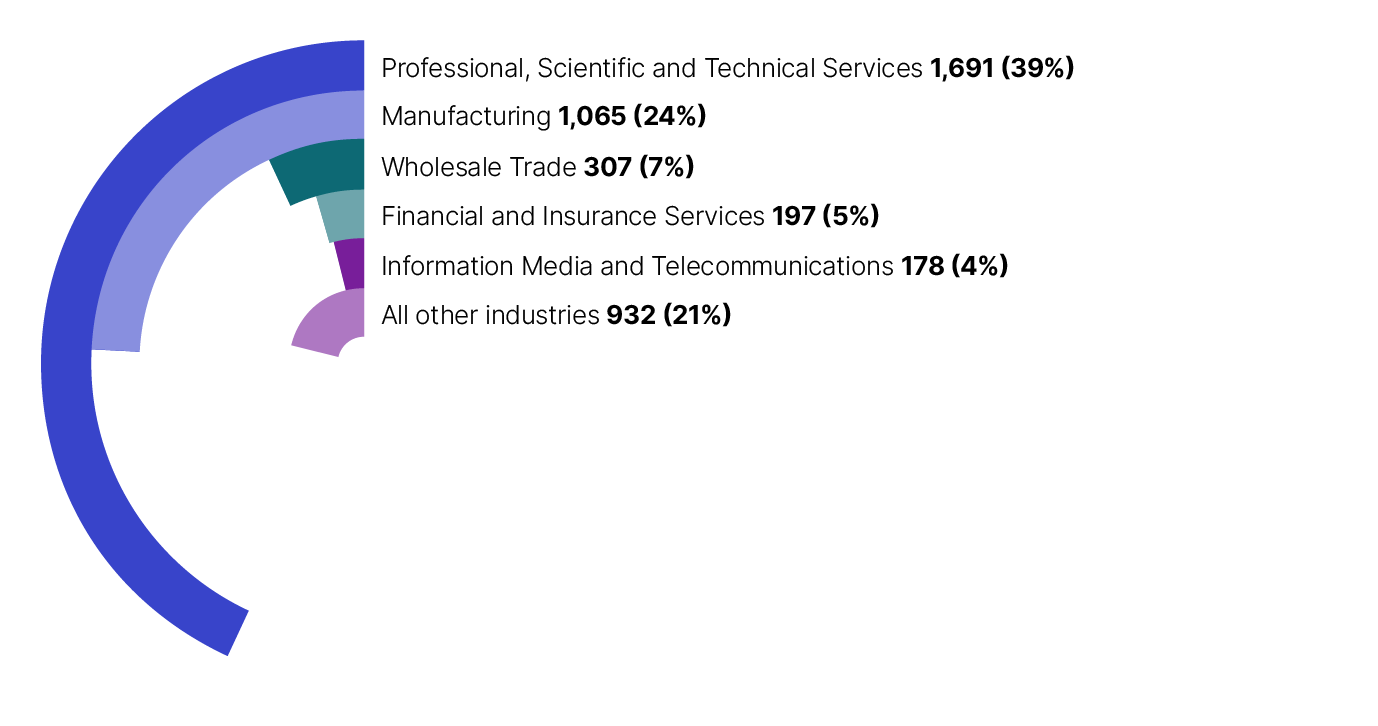Screen dimensions: 1378x726
Task: Click the Manufacturing label text
Action: click(x=466, y=117)
